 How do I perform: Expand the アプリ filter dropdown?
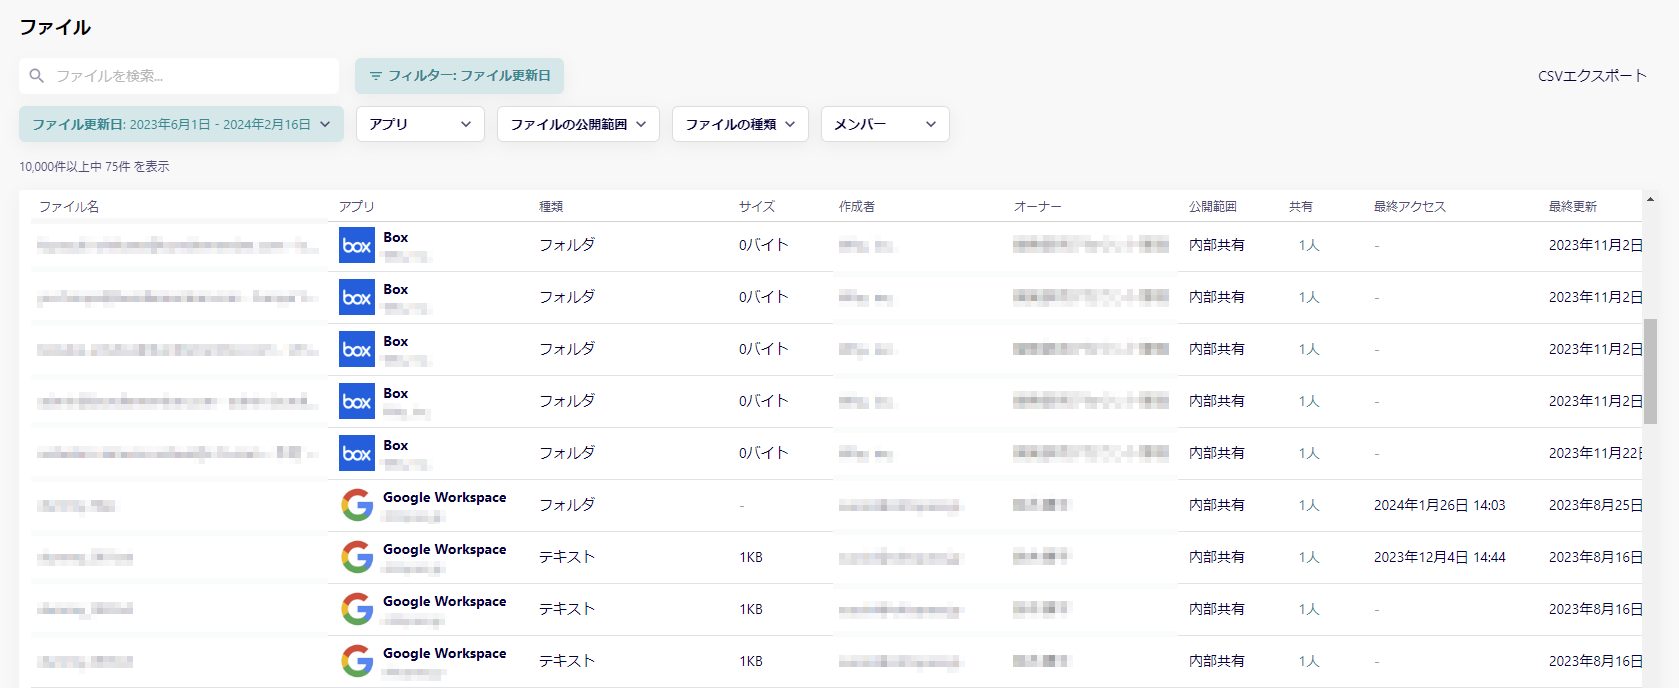pos(420,124)
